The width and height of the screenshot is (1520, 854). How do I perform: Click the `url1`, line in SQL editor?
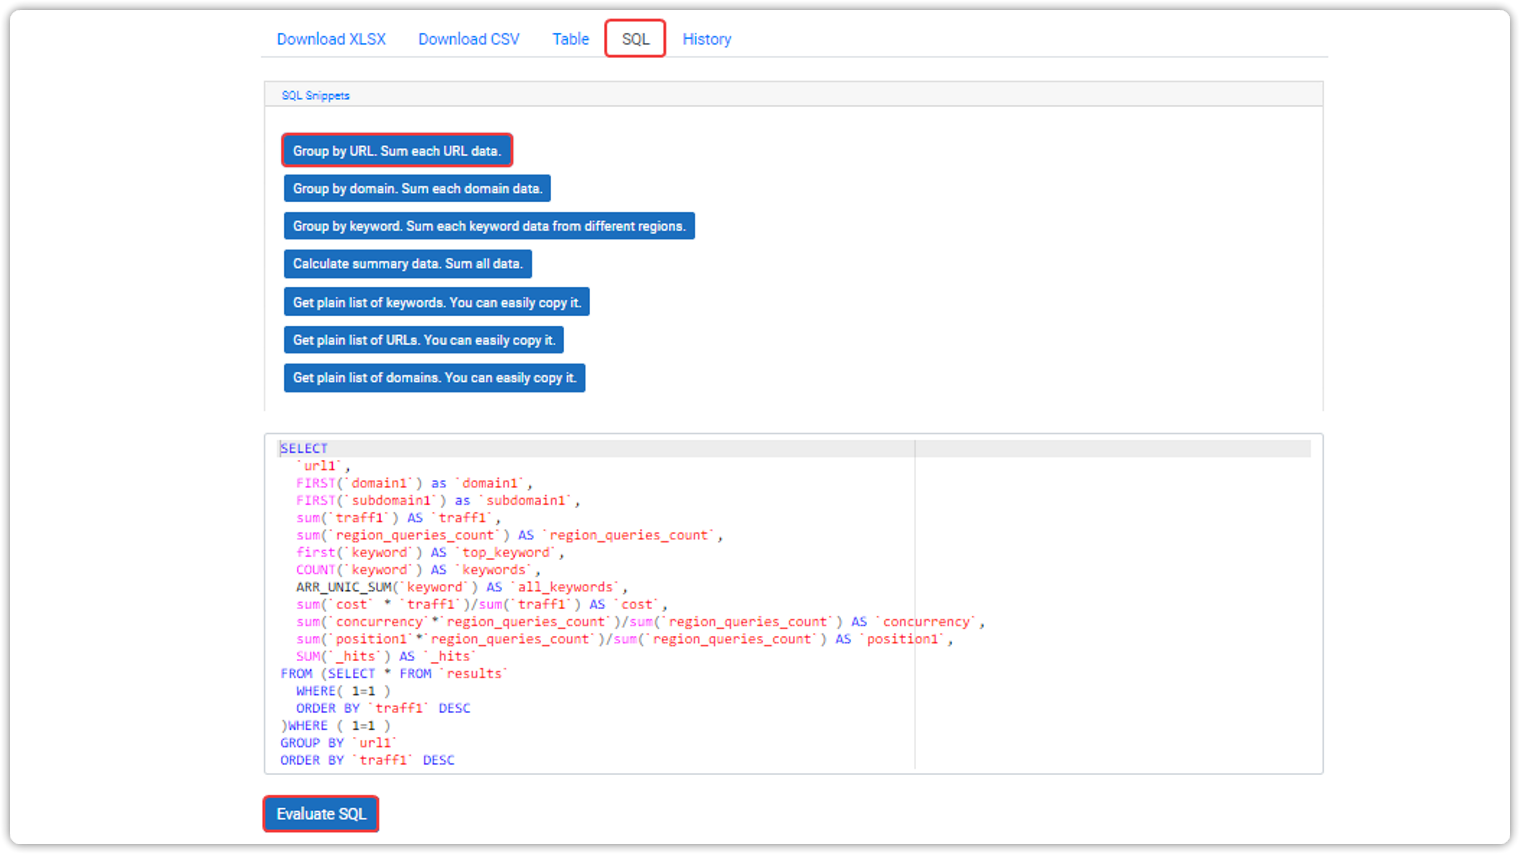point(323,466)
